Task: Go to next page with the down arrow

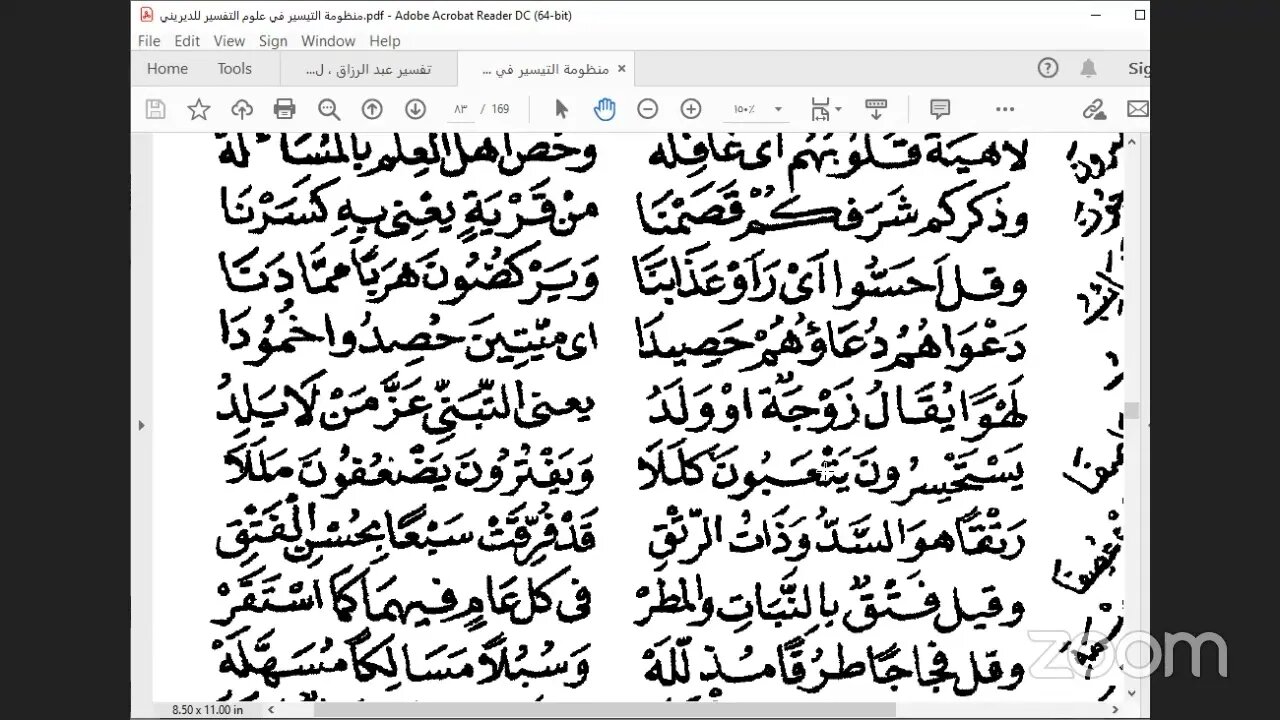Action: (415, 109)
